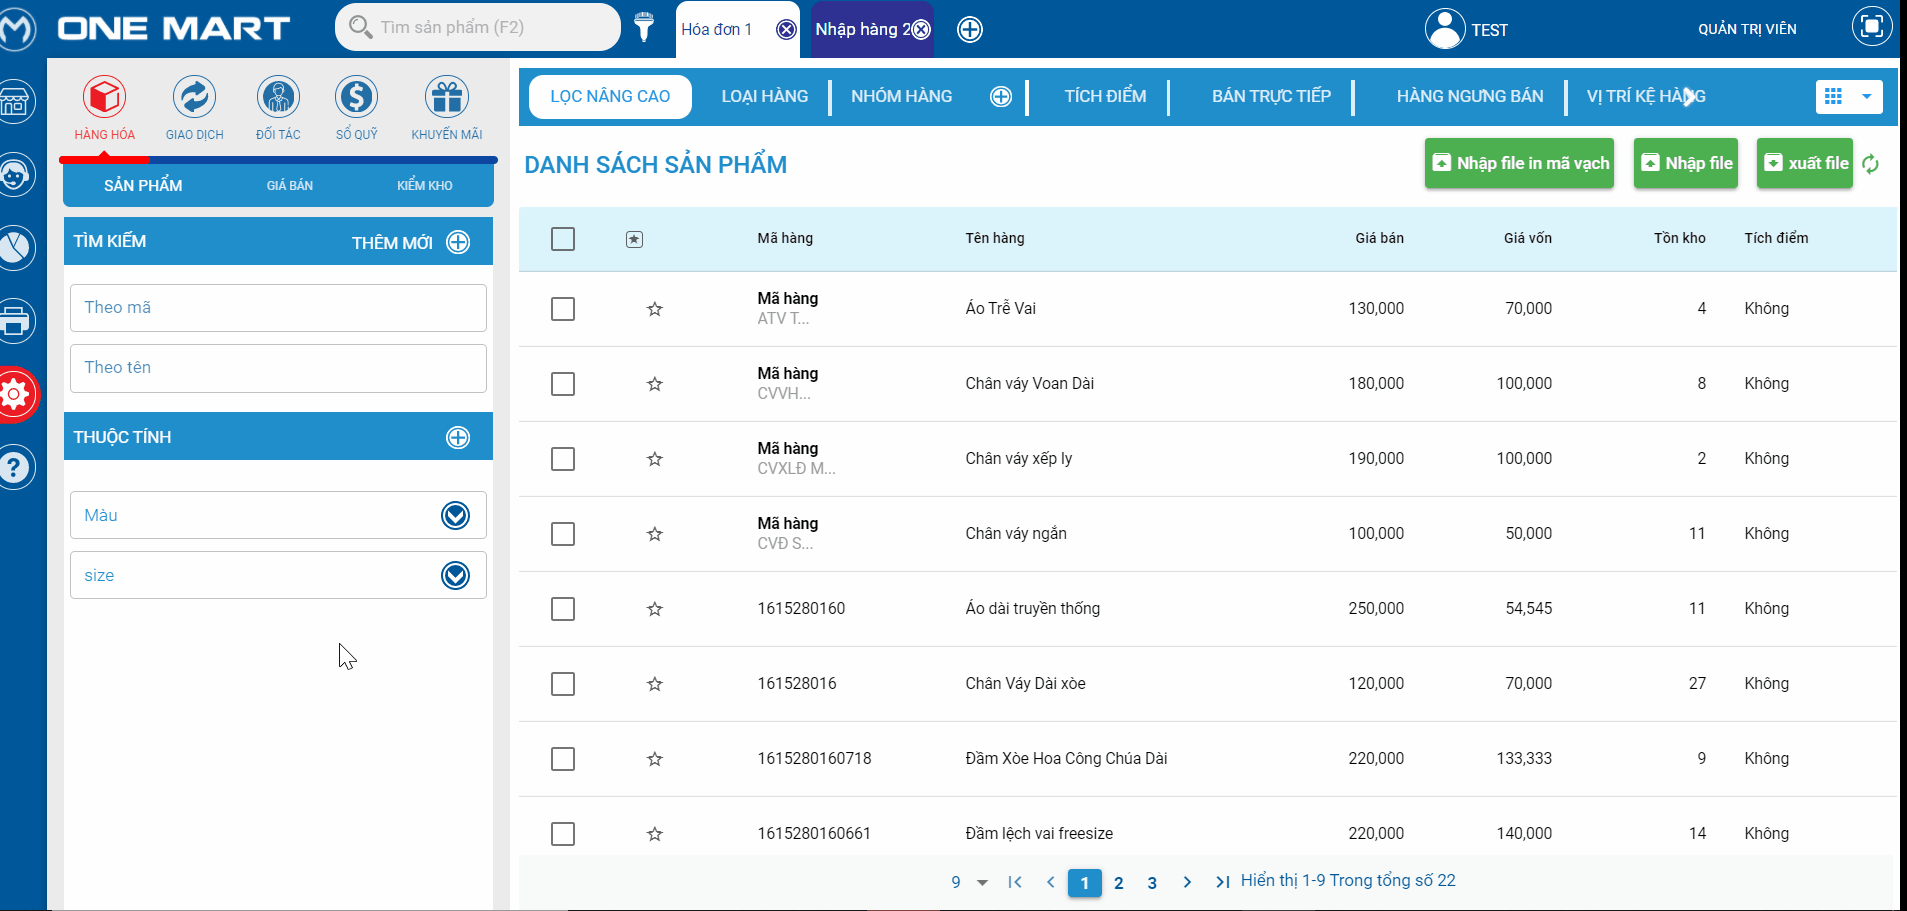Check the select-all checkbox in table header
1907x911 pixels.
563,239
